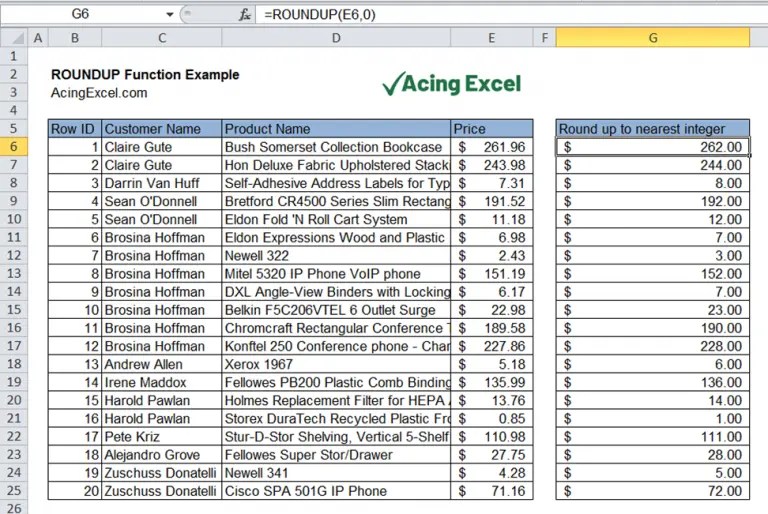Click the 'AcingExcel.com' cell
Screen dimensions: 768x514
click(x=99, y=93)
